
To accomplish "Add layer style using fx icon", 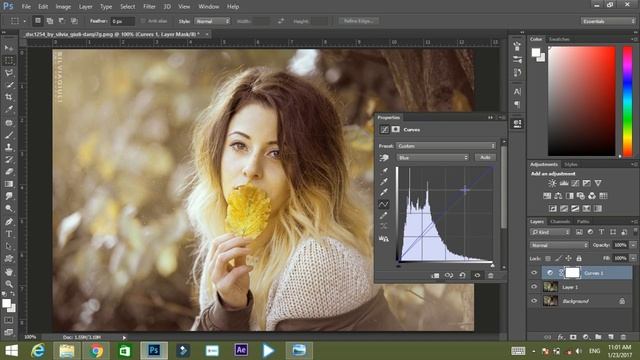I will pyautogui.click(x=561, y=337).
